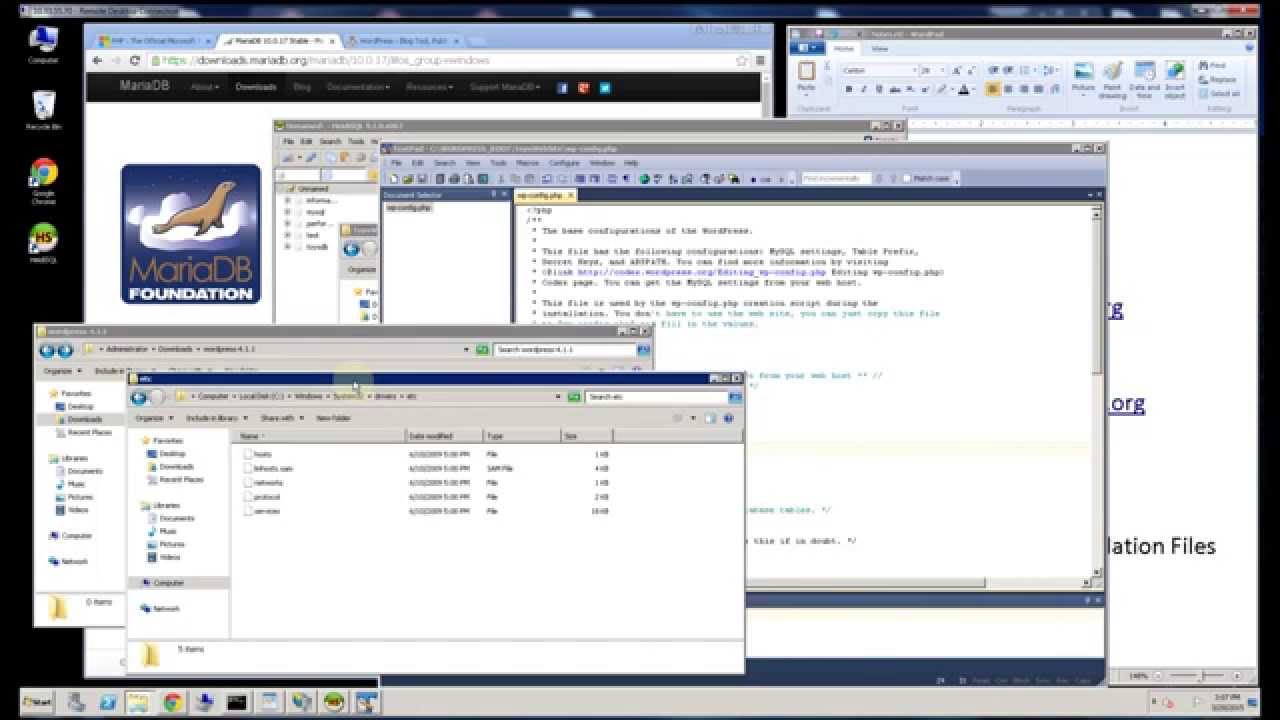Toggle the Match case checkbox in TextPad
1280x720 pixels.
(907, 179)
